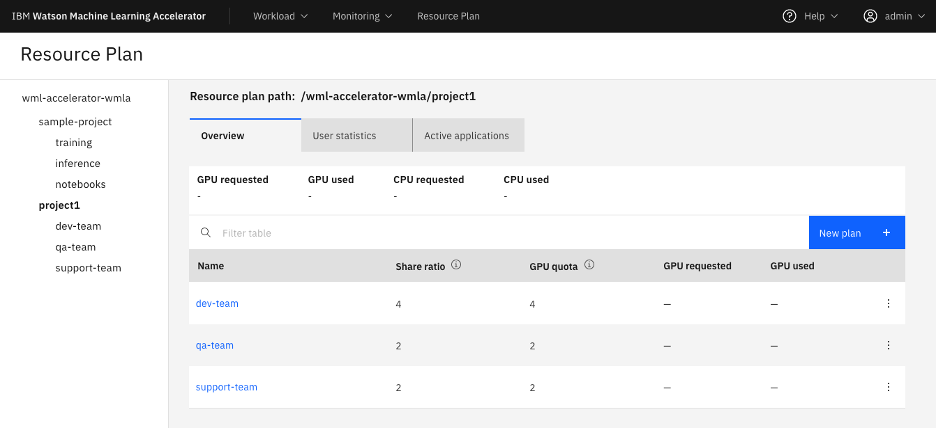936x428 pixels.
Task: Click the search magnifier icon
Action: pos(205,233)
